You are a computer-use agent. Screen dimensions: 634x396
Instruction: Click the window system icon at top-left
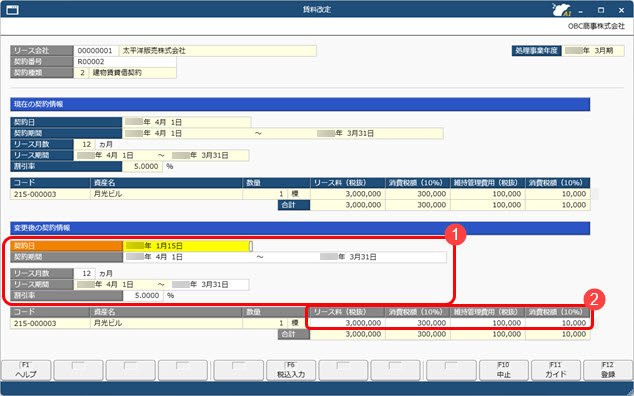tap(13, 10)
